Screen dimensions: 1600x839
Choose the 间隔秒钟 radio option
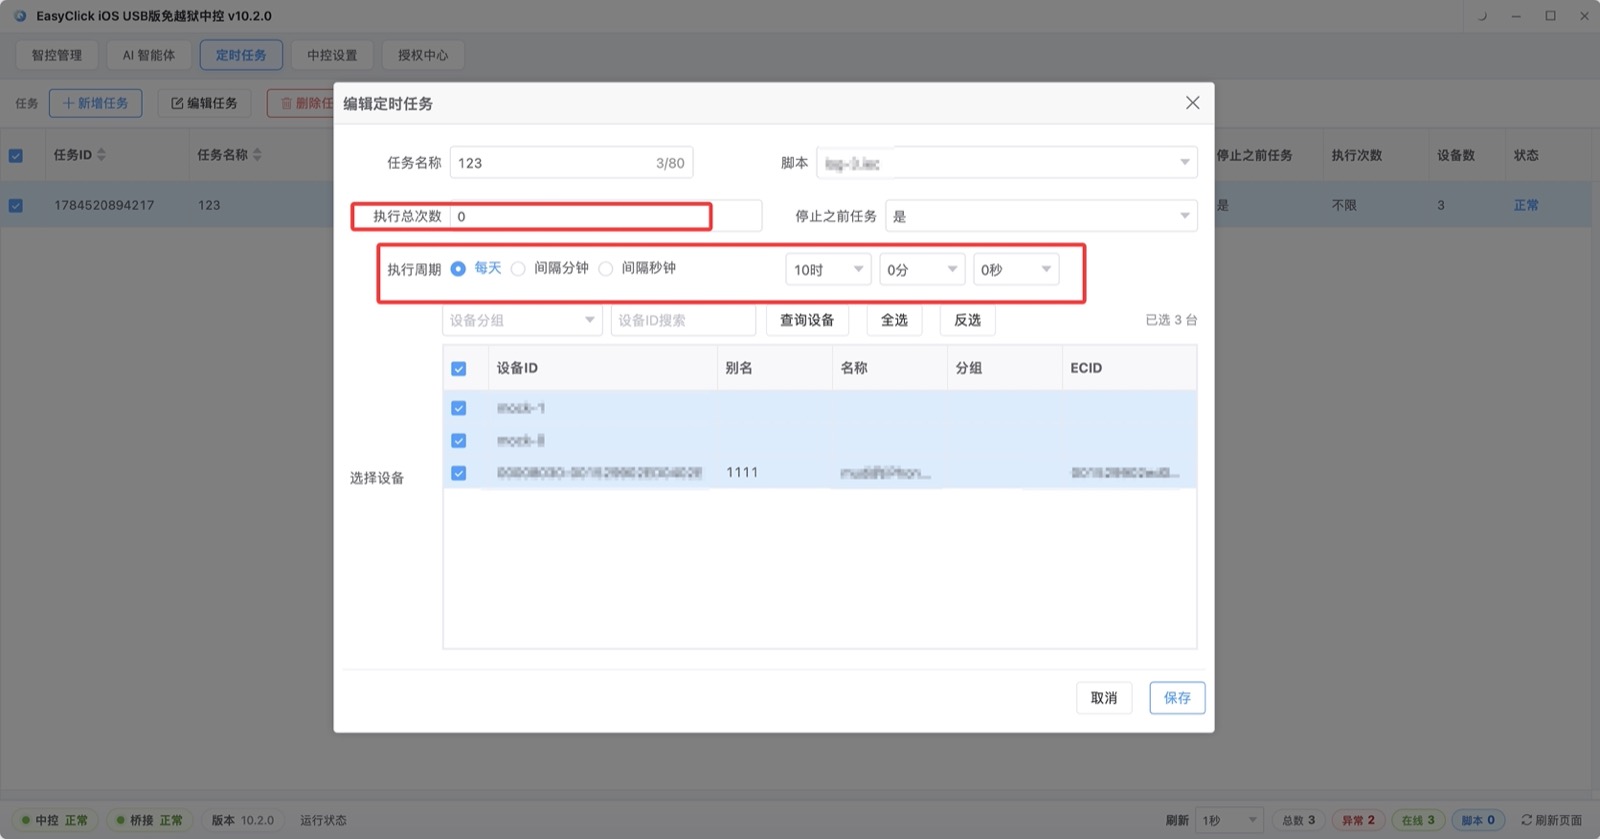pos(606,269)
